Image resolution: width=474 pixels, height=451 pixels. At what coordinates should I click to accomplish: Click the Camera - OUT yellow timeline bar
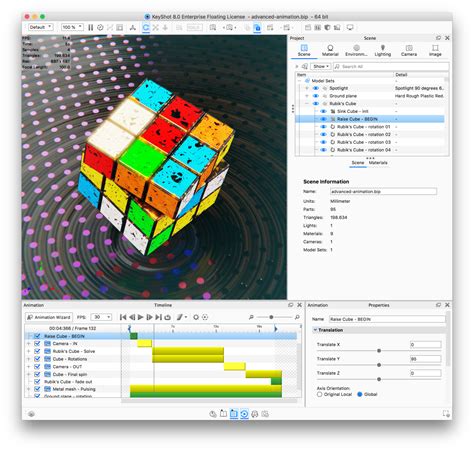(x=235, y=367)
